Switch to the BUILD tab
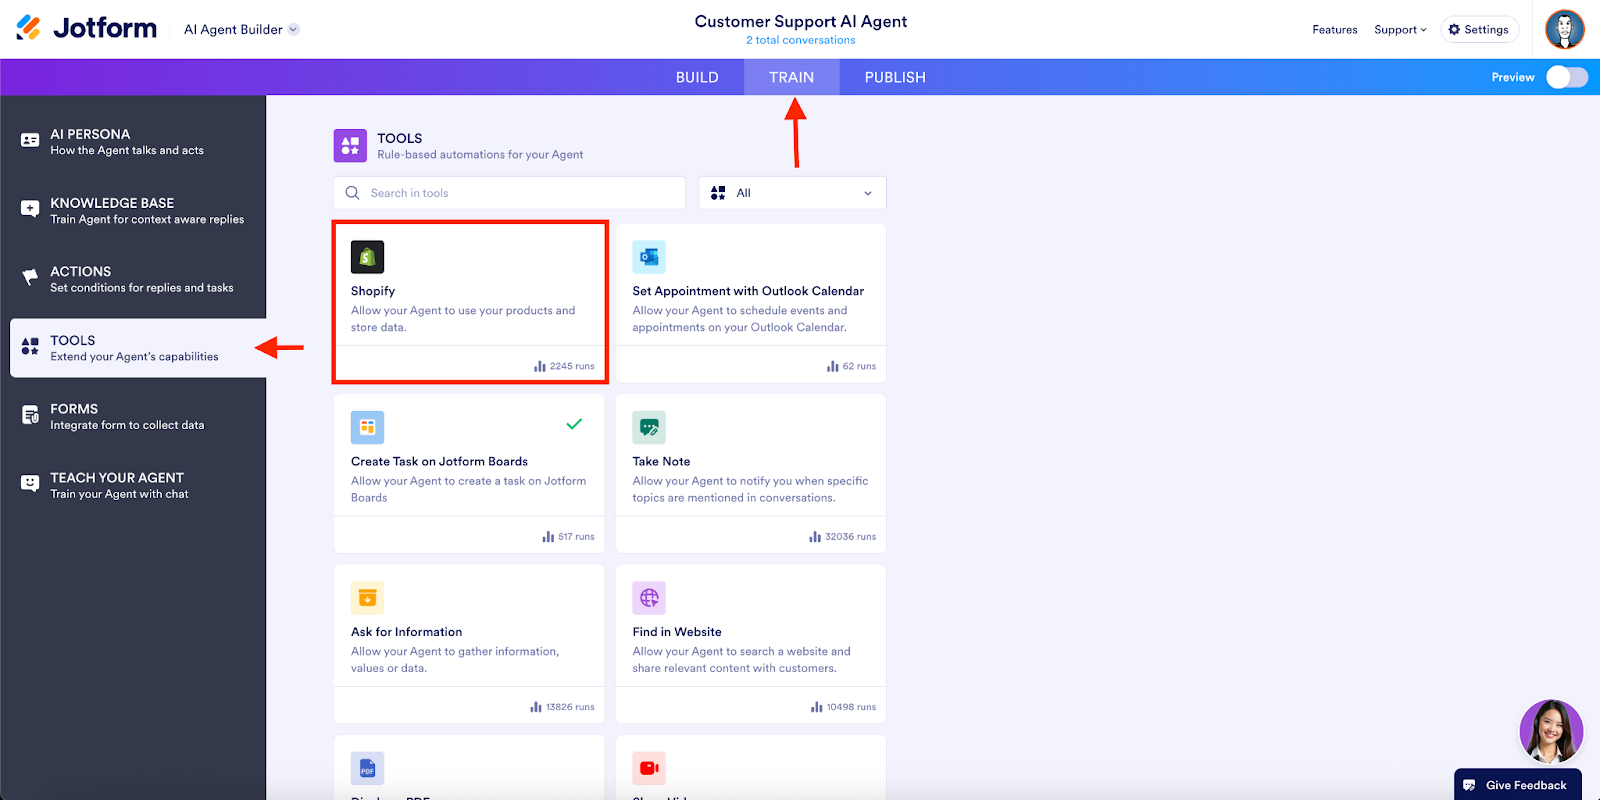The height and width of the screenshot is (800, 1600). pos(697,77)
